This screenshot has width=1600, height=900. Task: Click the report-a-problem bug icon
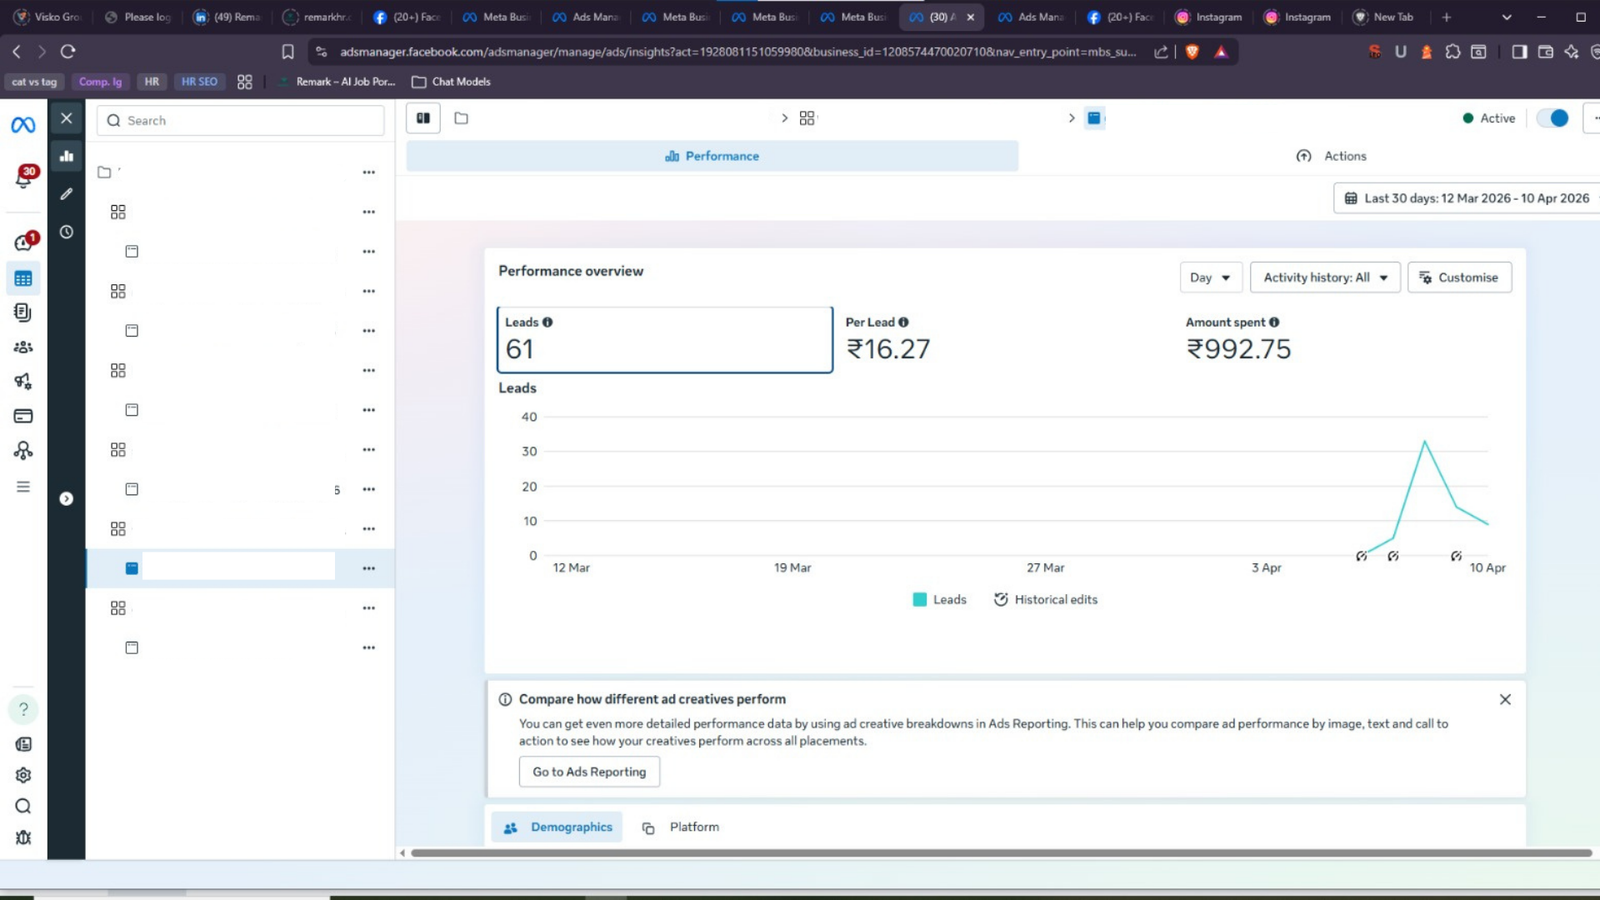pyautogui.click(x=23, y=838)
